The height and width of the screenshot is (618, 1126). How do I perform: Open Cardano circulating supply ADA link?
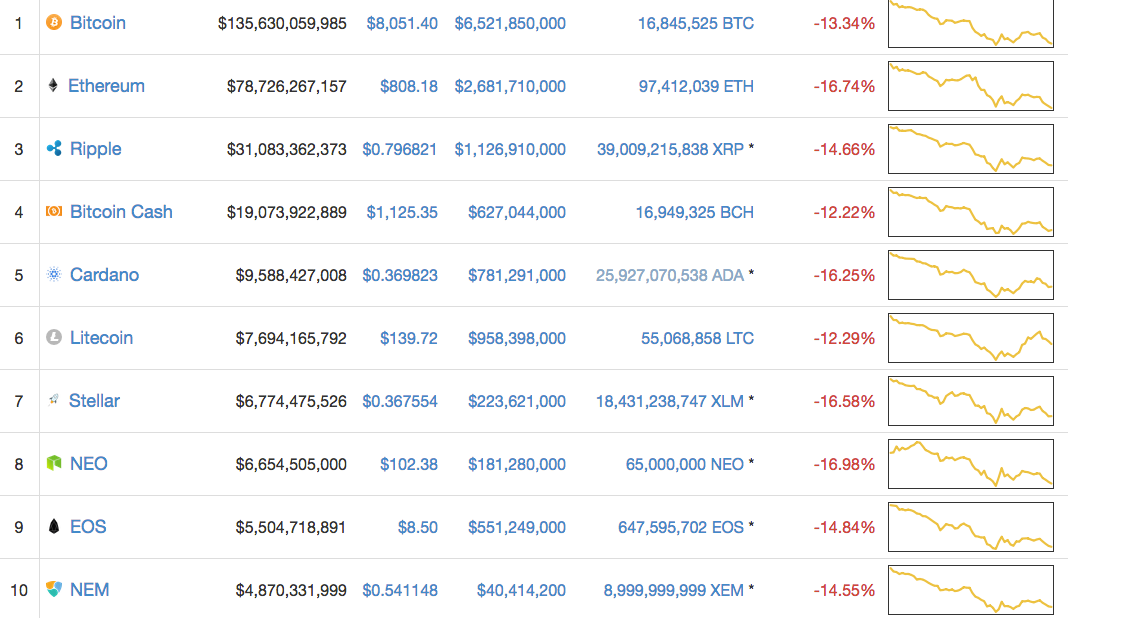[x=670, y=275]
